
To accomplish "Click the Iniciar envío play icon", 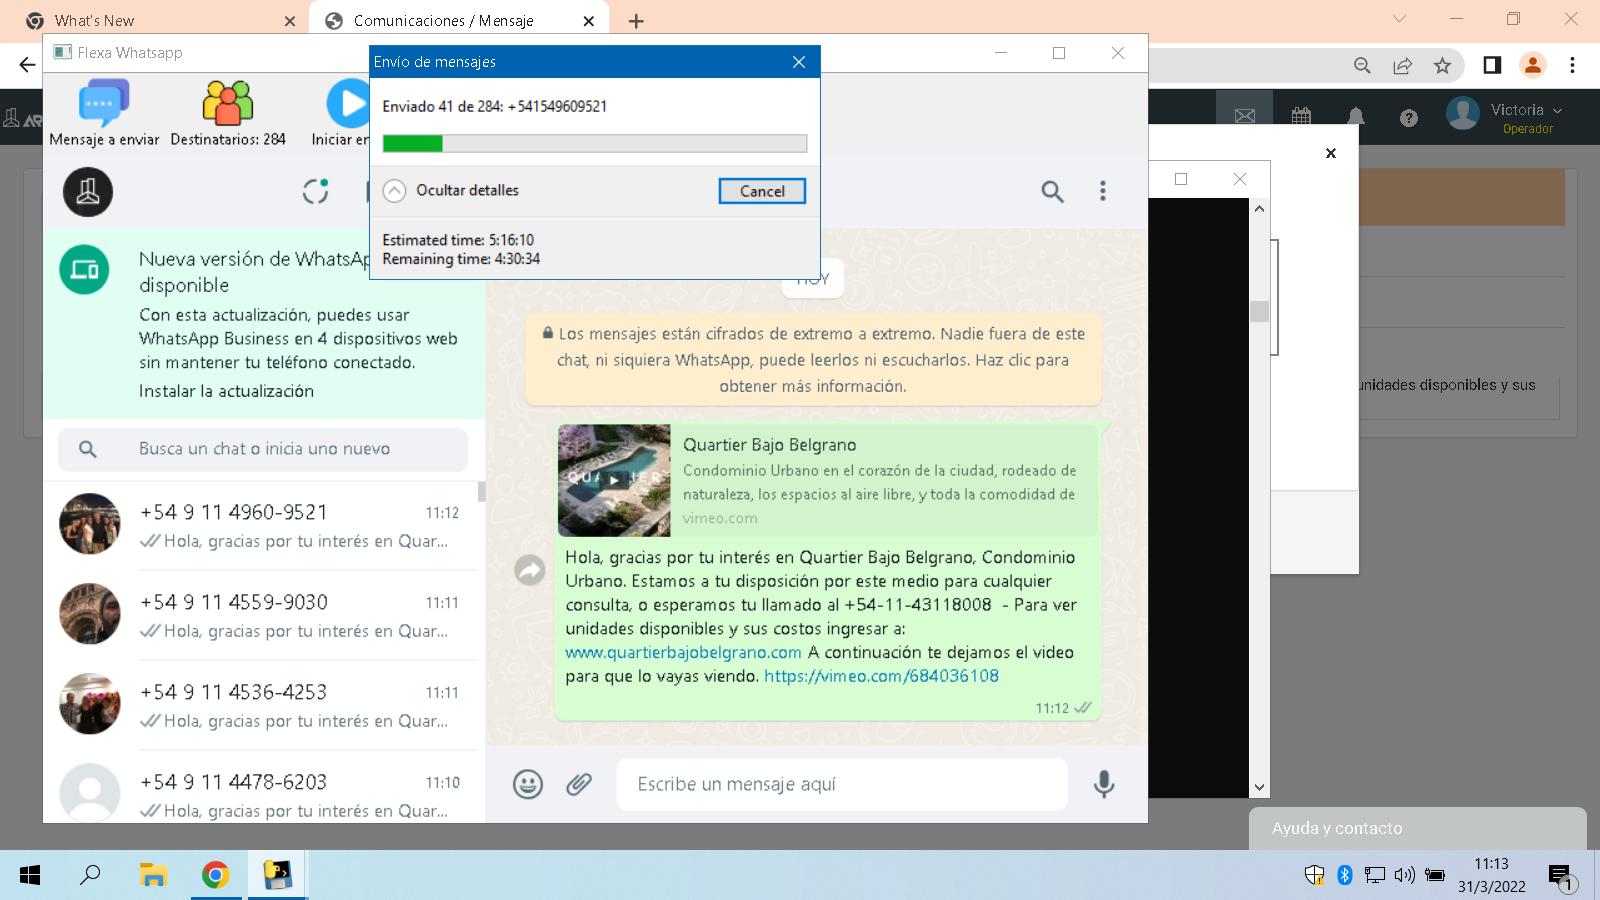I will coord(348,103).
